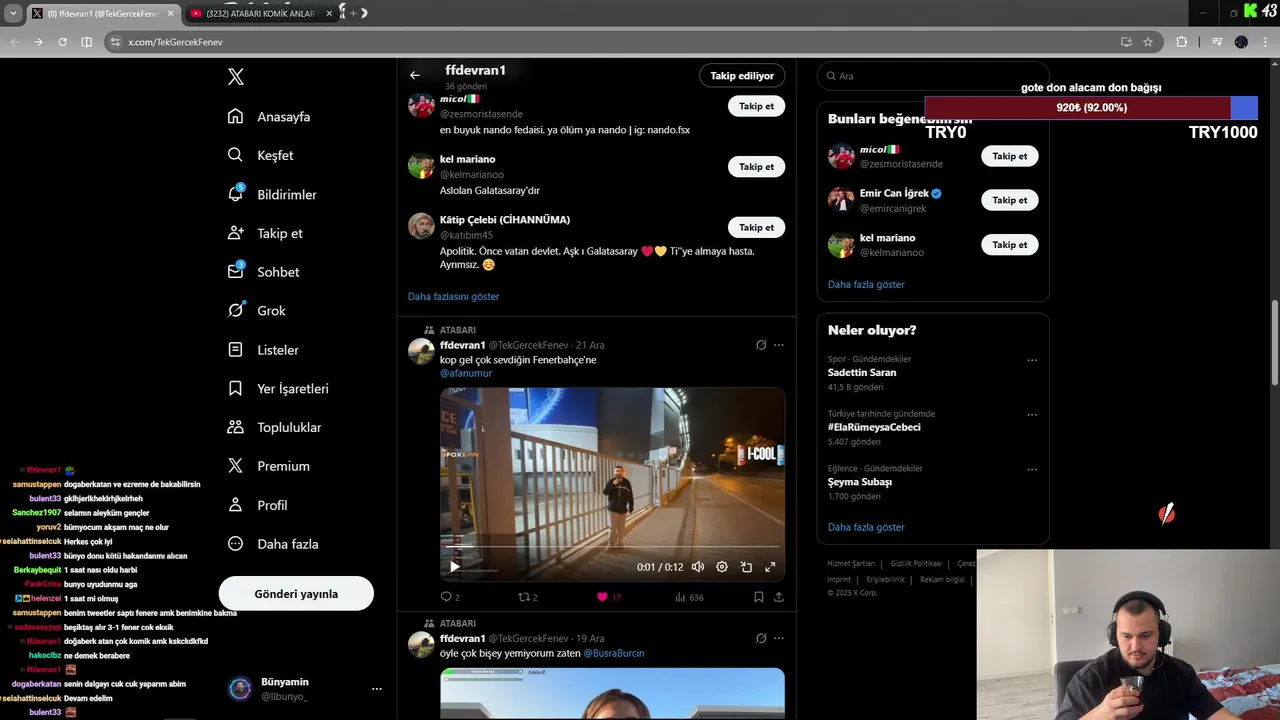Open Anasayfa home page
The height and width of the screenshot is (720, 1280).
[x=270, y=117]
